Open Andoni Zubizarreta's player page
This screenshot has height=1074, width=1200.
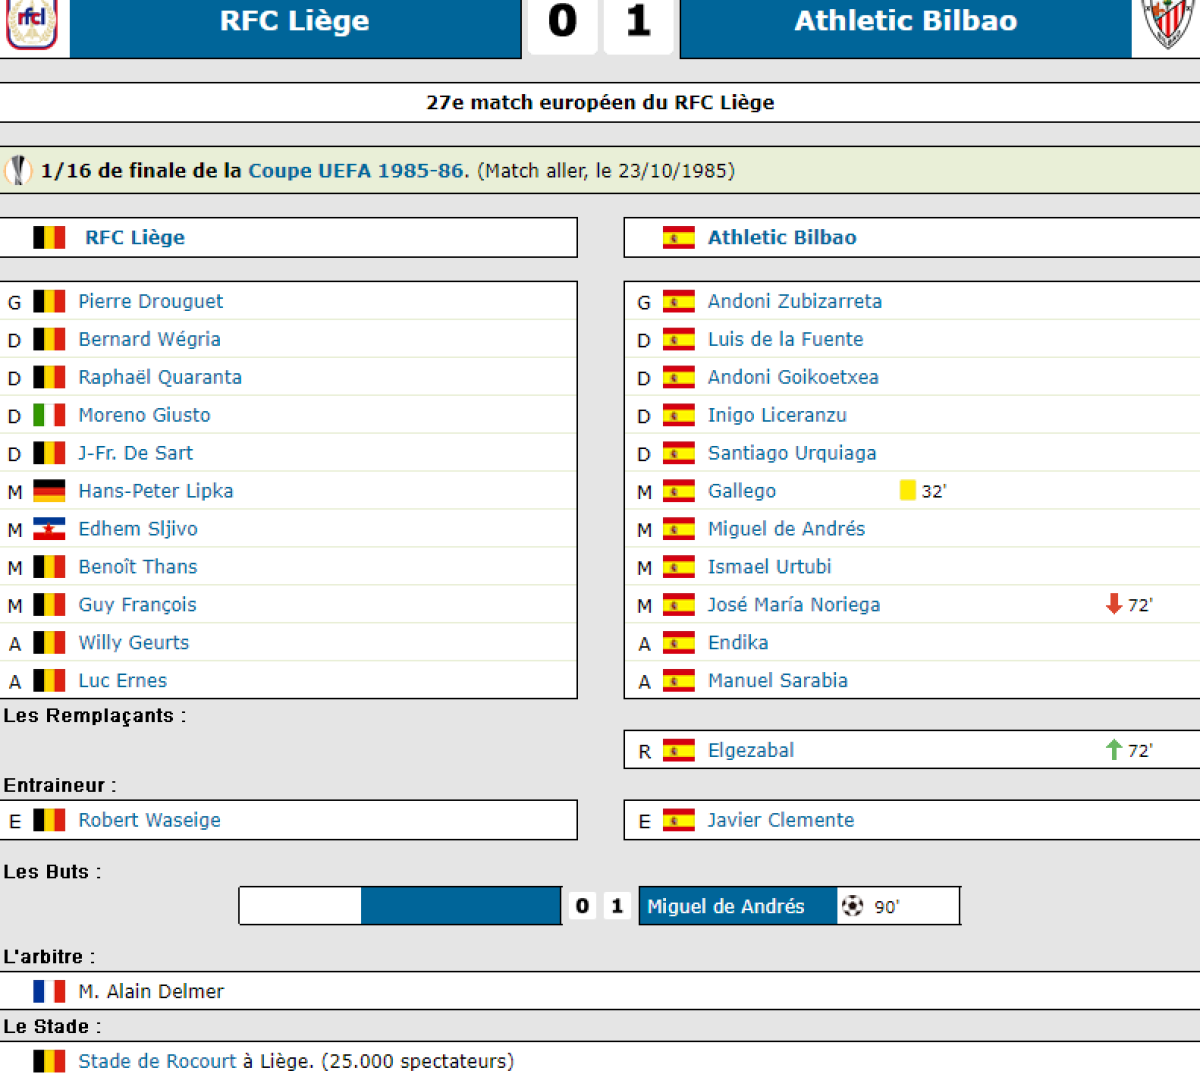point(794,301)
